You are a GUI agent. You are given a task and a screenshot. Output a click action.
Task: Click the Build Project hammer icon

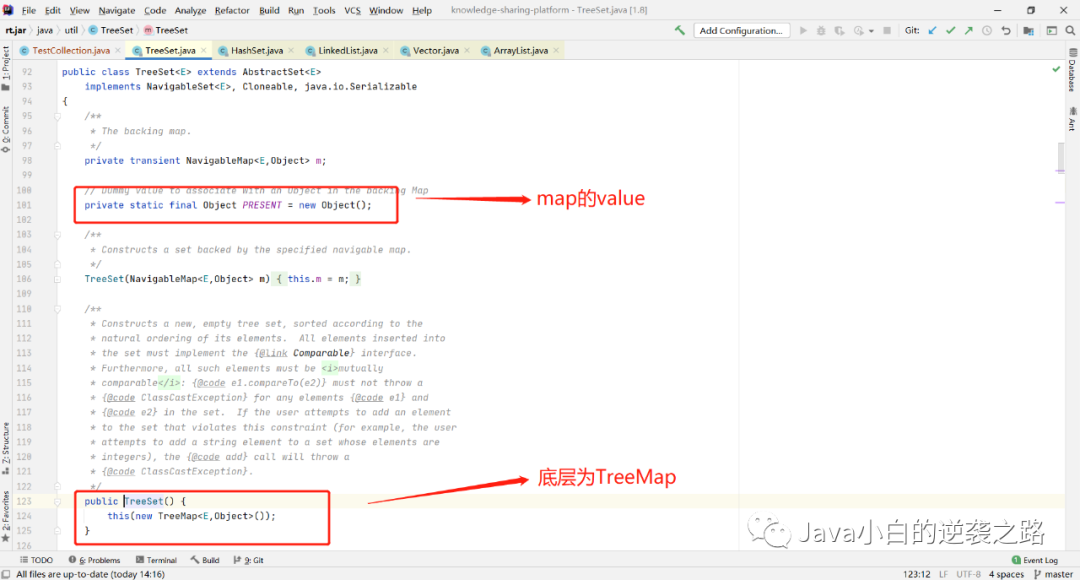680,30
